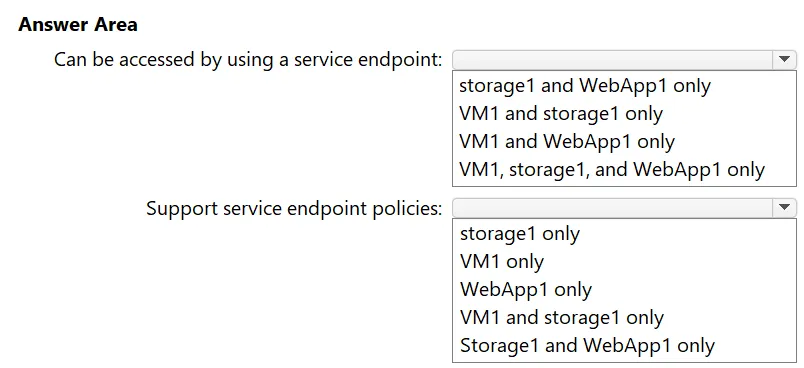Image resolution: width=804 pixels, height=368 pixels.
Task: Click the empty combo box for service endpoint access
Action: [624, 59]
